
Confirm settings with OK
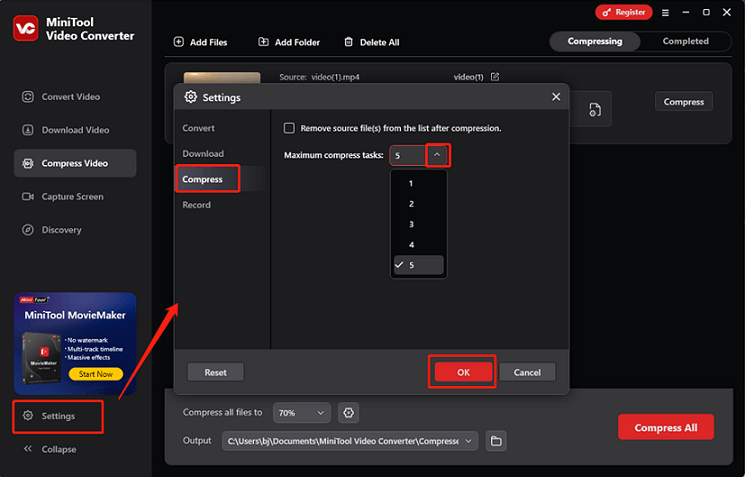coord(463,372)
